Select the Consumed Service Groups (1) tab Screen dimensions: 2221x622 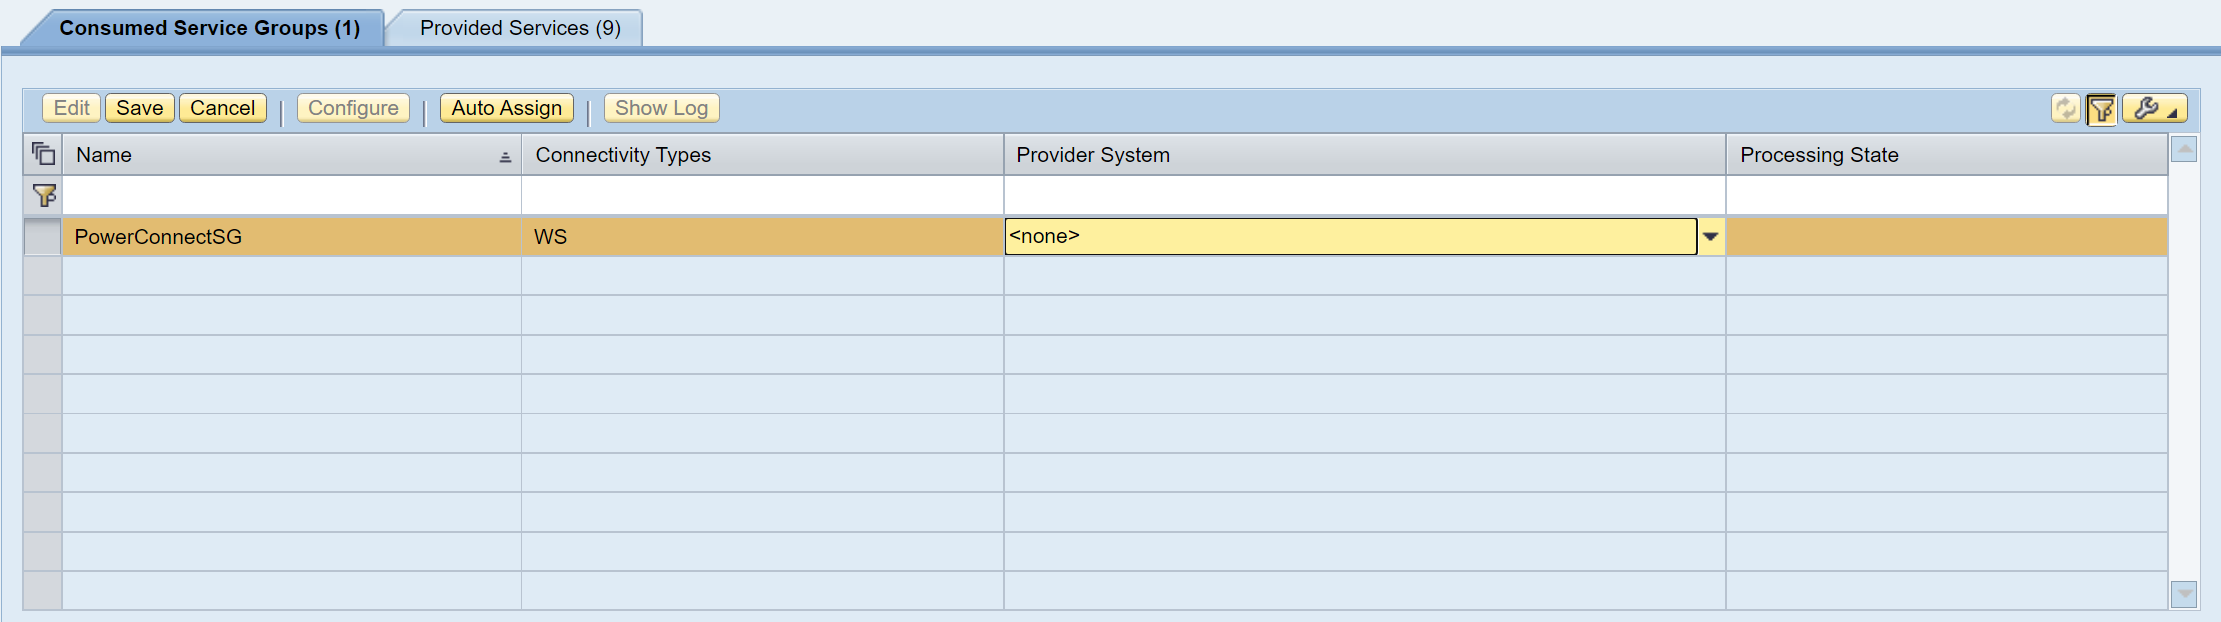(x=209, y=28)
